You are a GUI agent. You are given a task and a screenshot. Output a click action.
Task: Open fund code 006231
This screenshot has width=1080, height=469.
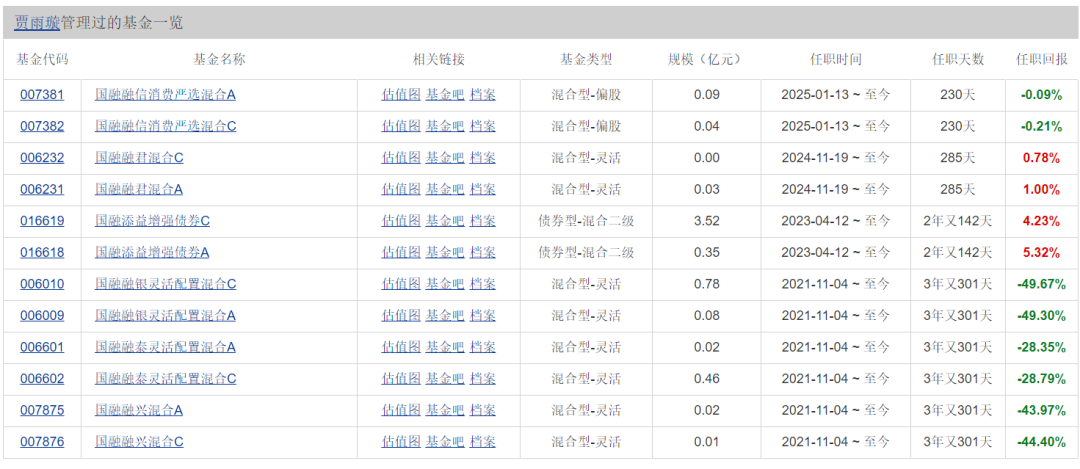pyautogui.click(x=42, y=189)
